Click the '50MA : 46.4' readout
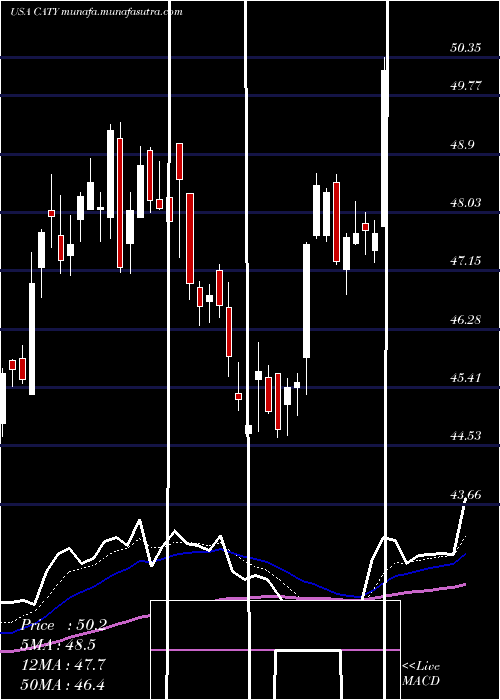The image size is (500, 700). (63, 684)
